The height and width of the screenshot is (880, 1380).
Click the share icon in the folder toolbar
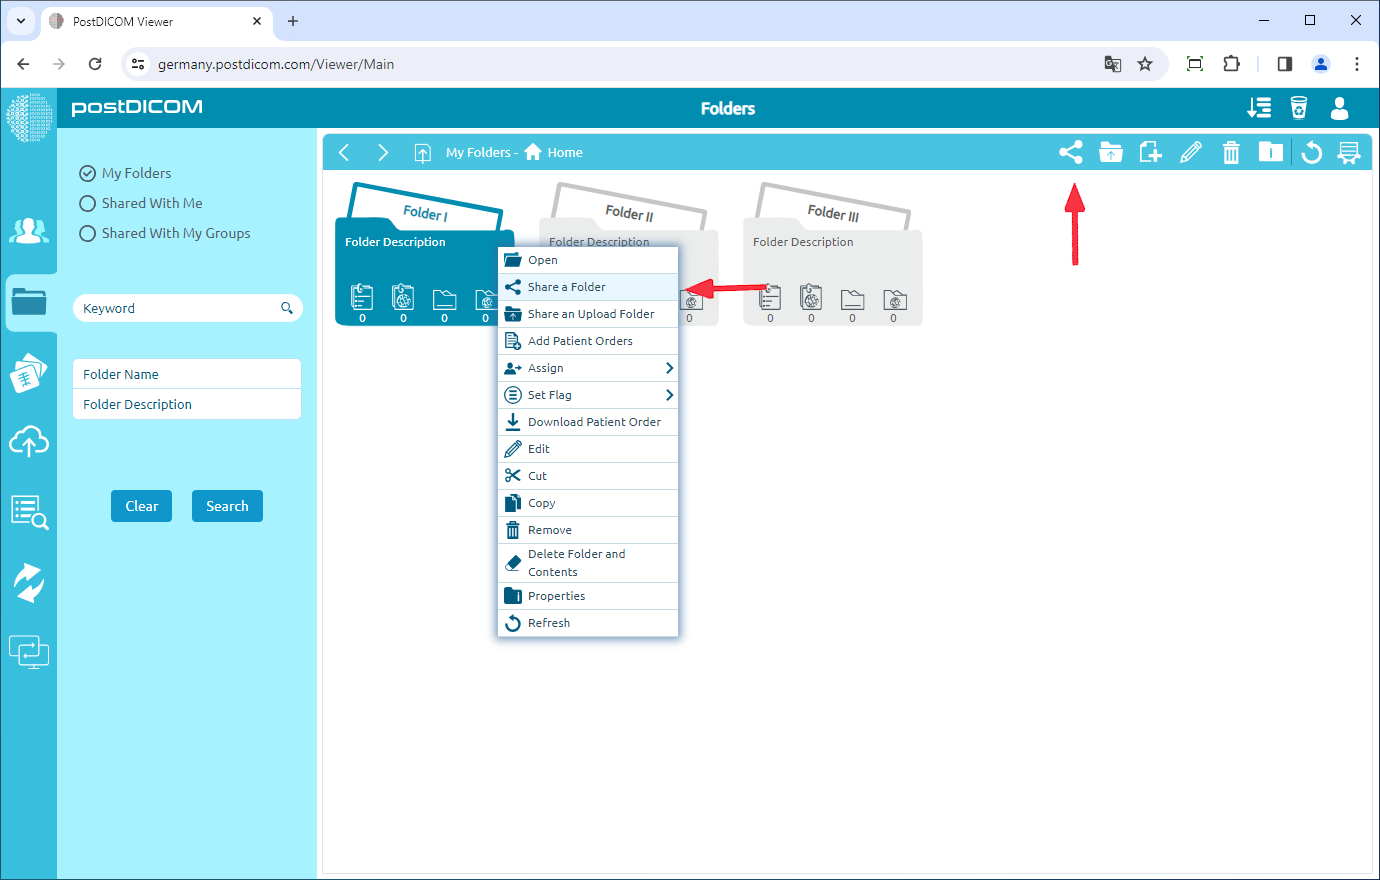click(1070, 152)
